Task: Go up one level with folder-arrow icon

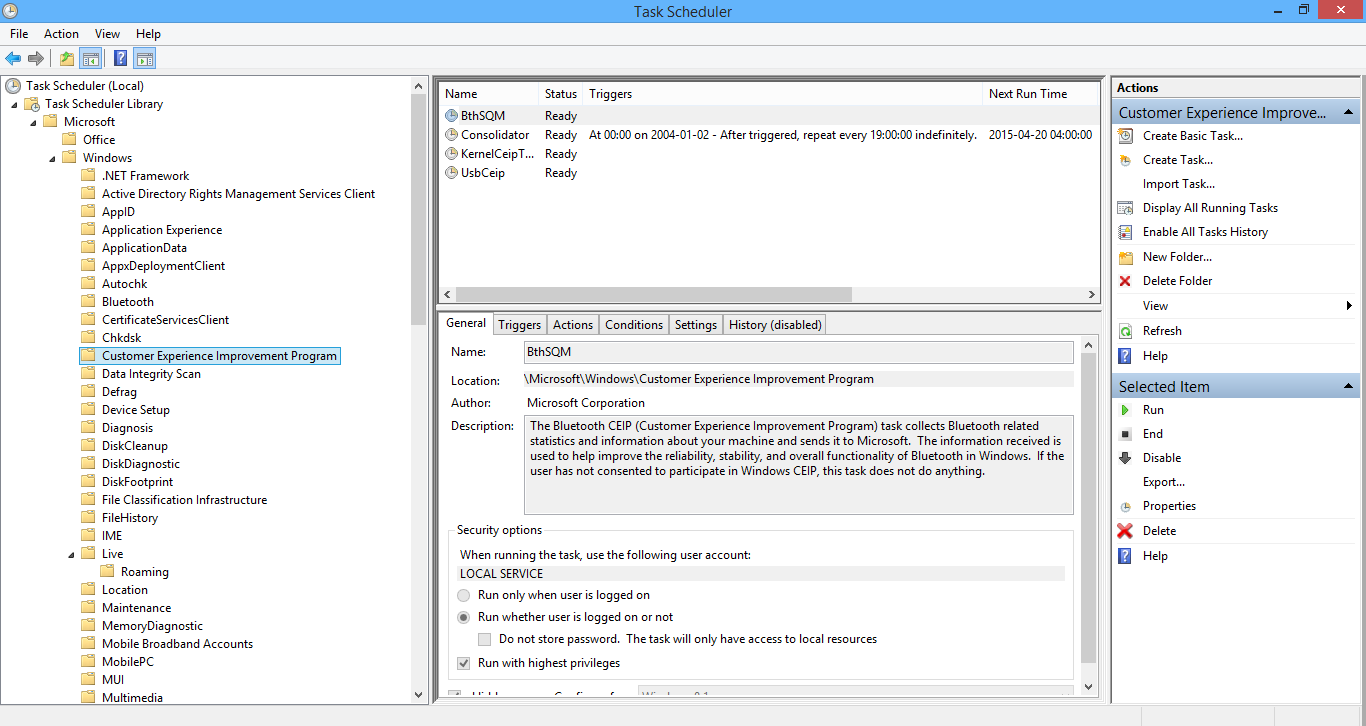Action: (x=67, y=58)
